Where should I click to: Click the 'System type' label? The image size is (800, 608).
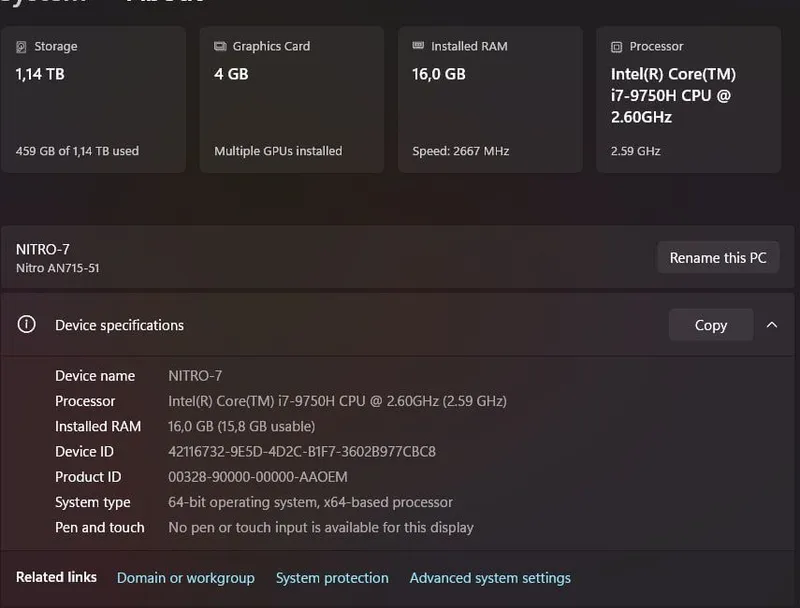pyautogui.click(x=93, y=502)
